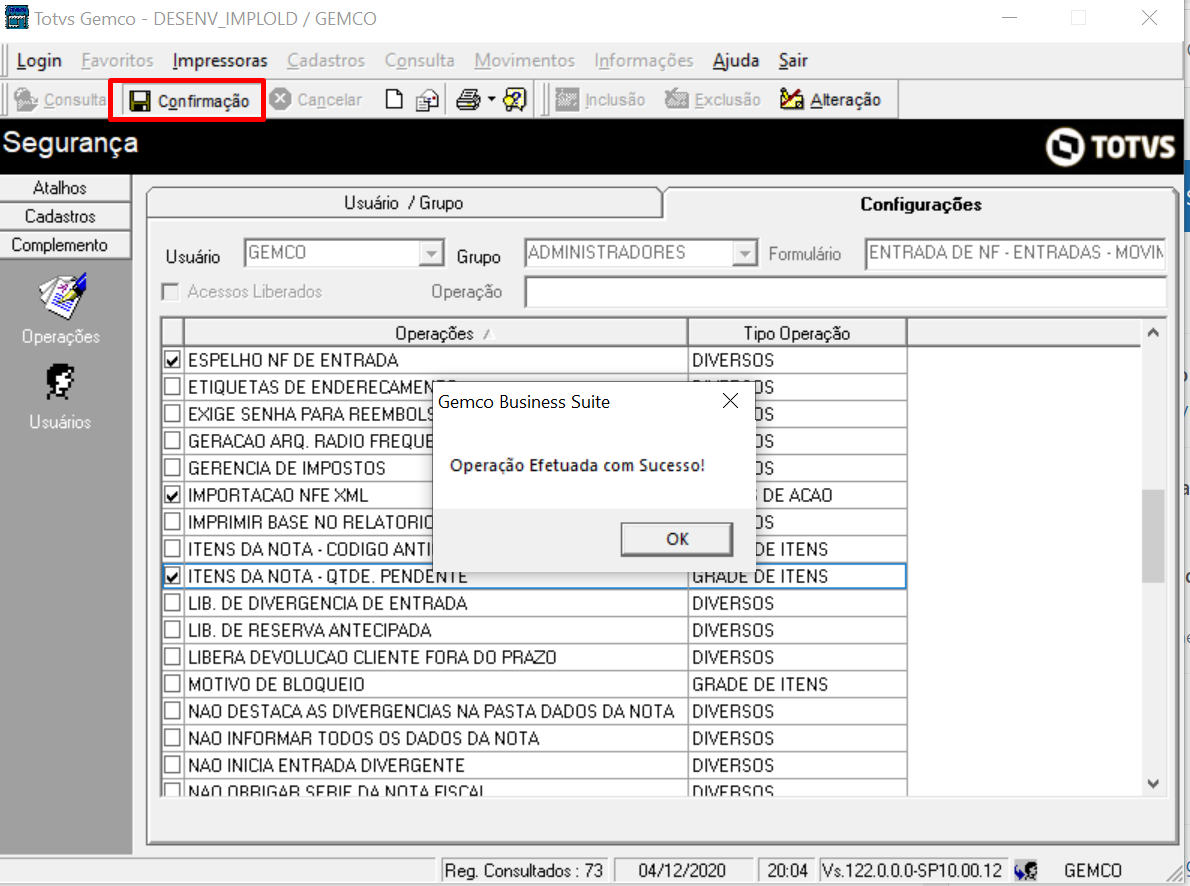1190x886 pixels.
Task: Click the TOTVS logo
Action: (1110, 147)
